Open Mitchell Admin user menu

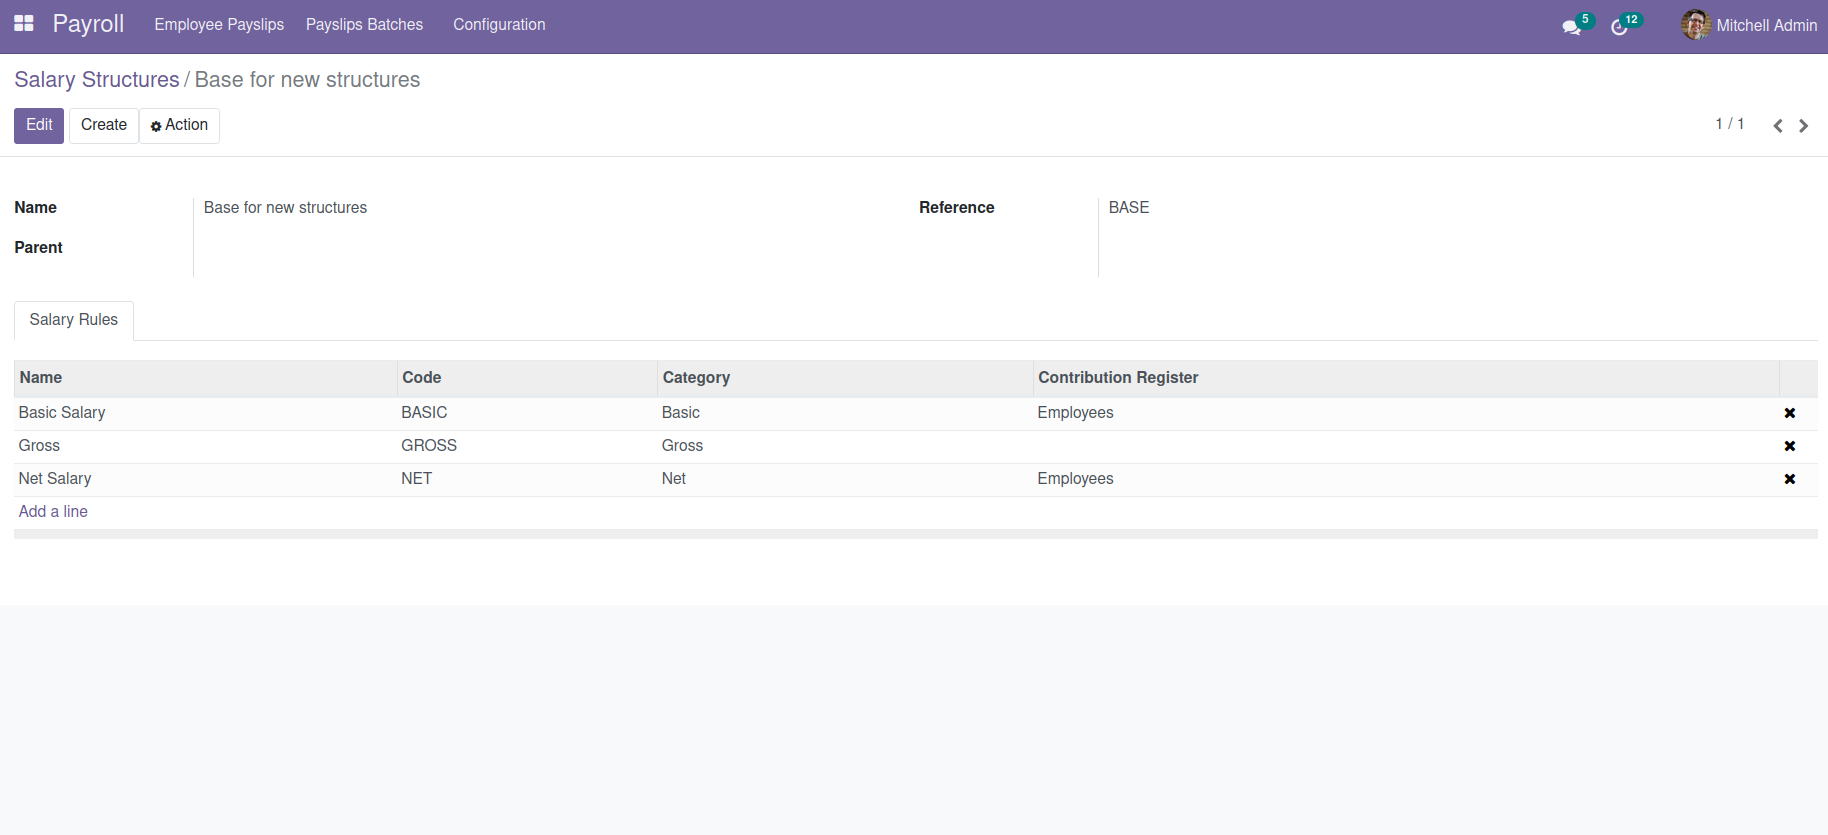pos(1750,25)
